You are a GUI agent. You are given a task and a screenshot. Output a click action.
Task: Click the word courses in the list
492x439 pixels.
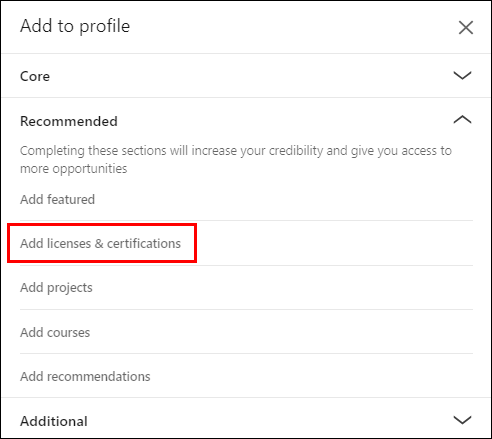tap(69, 332)
